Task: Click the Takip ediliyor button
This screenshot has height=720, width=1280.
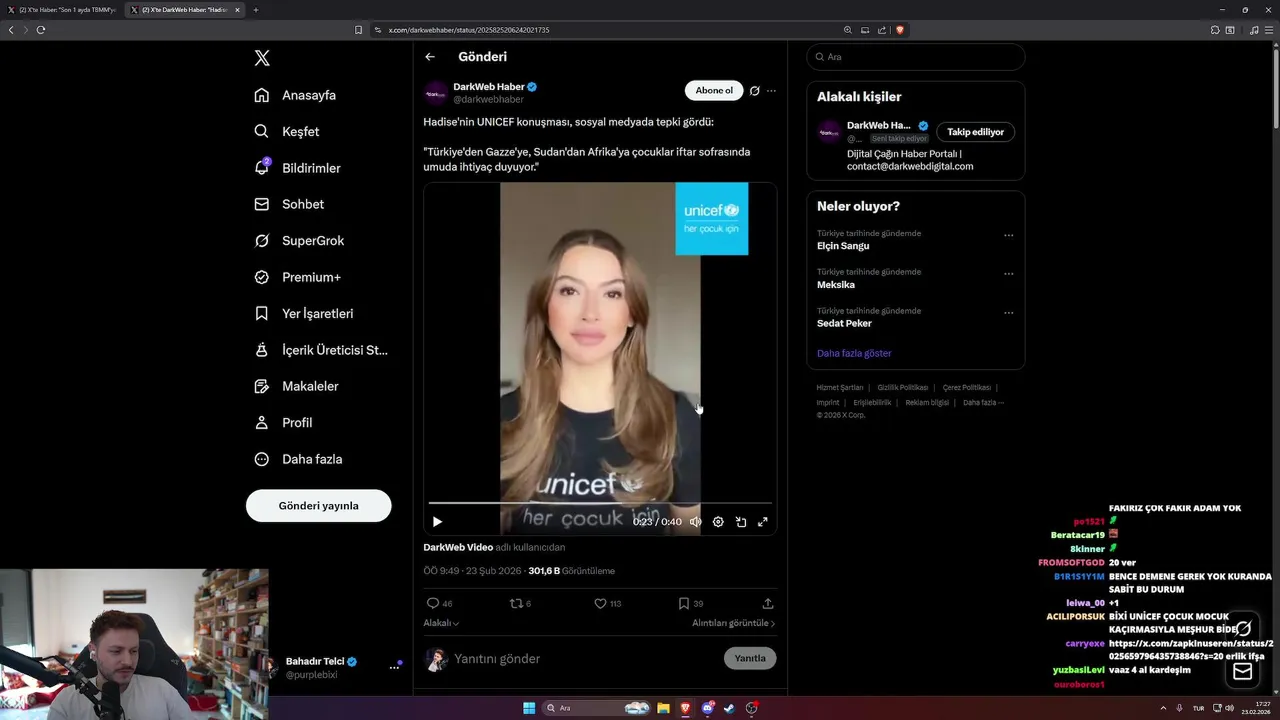Action: tap(975, 132)
